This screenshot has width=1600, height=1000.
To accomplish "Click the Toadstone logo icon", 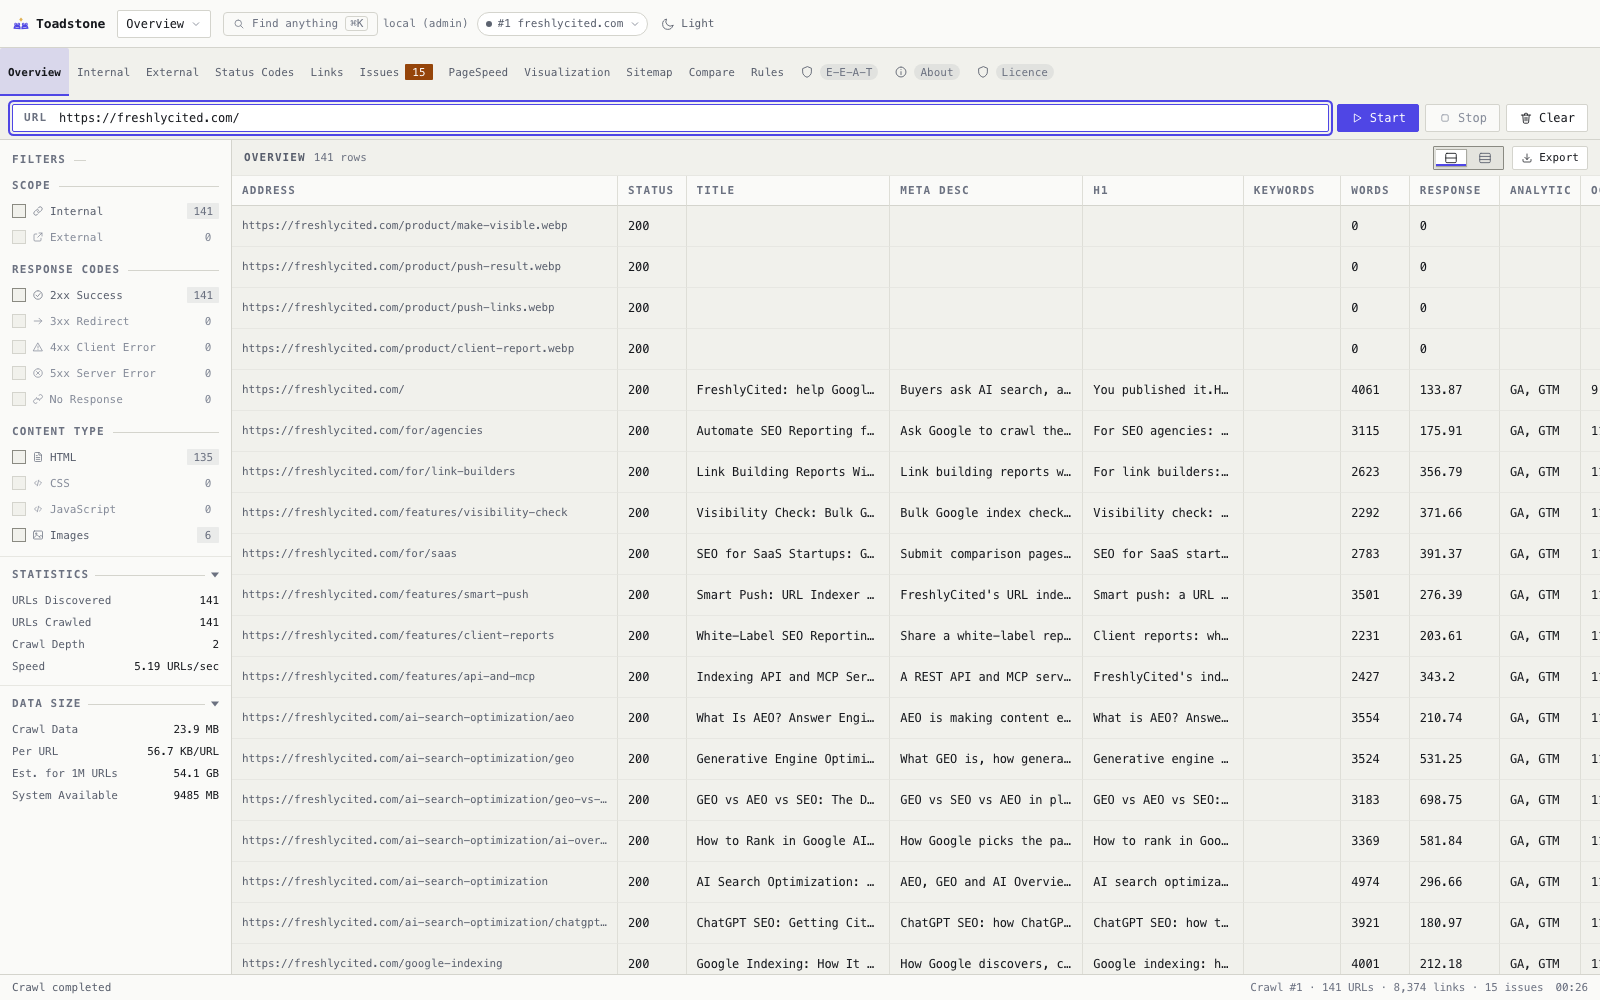I will pos(20,24).
